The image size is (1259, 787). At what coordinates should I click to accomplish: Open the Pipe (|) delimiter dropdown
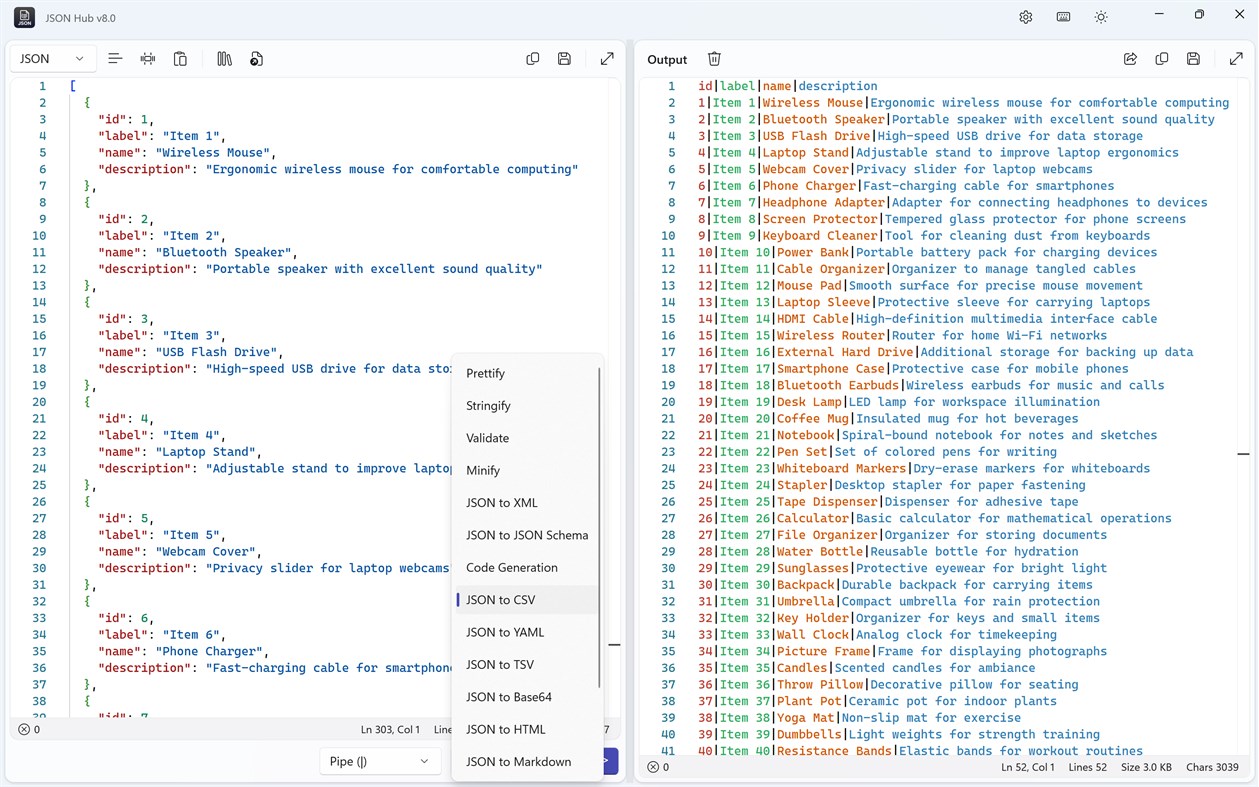click(380, 761)
